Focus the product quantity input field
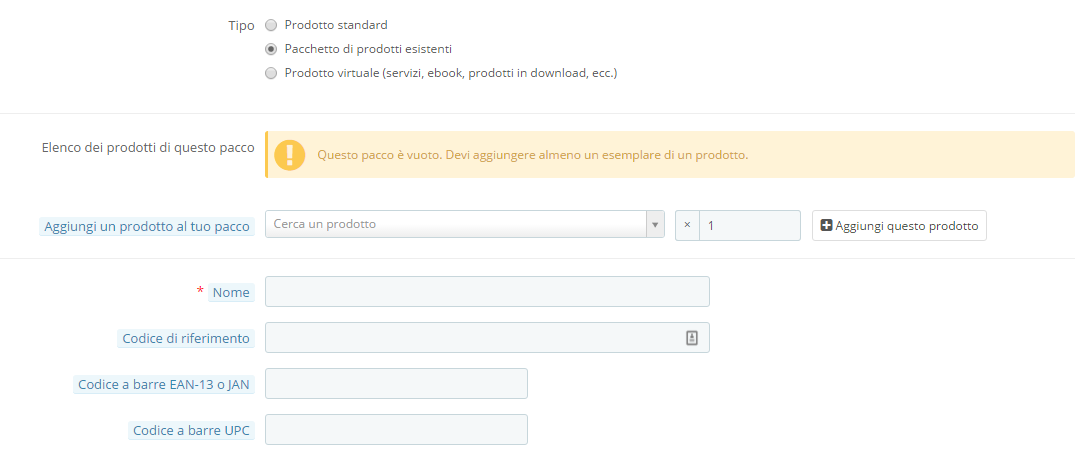1084x459 pixels. (x=750, y=226)
